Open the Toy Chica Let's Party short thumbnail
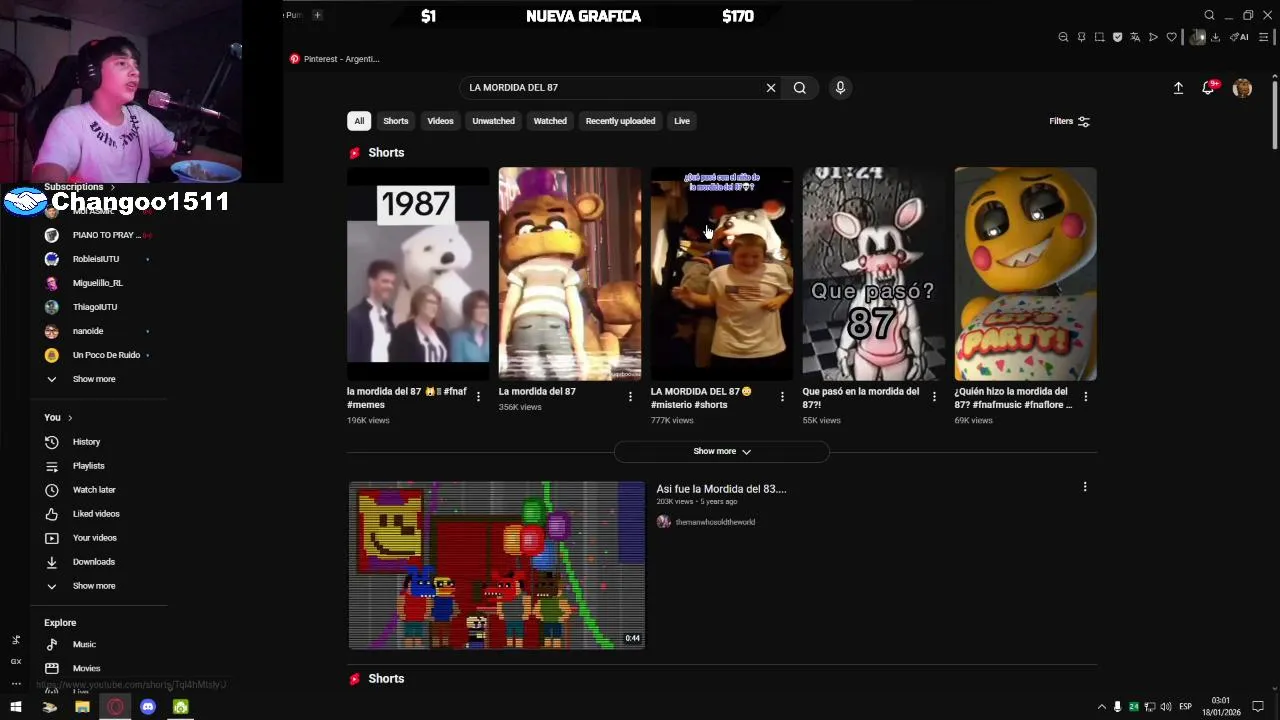1280x720 pixels. (x=1026, y=274)
